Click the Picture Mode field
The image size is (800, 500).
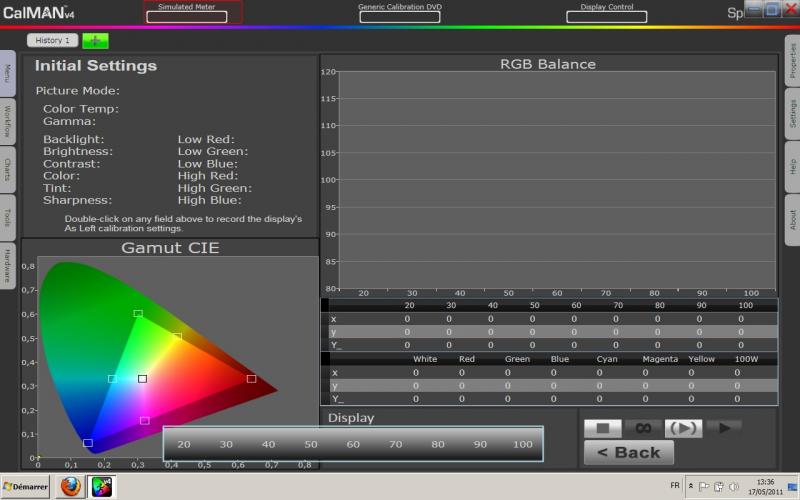pos(78,91)
